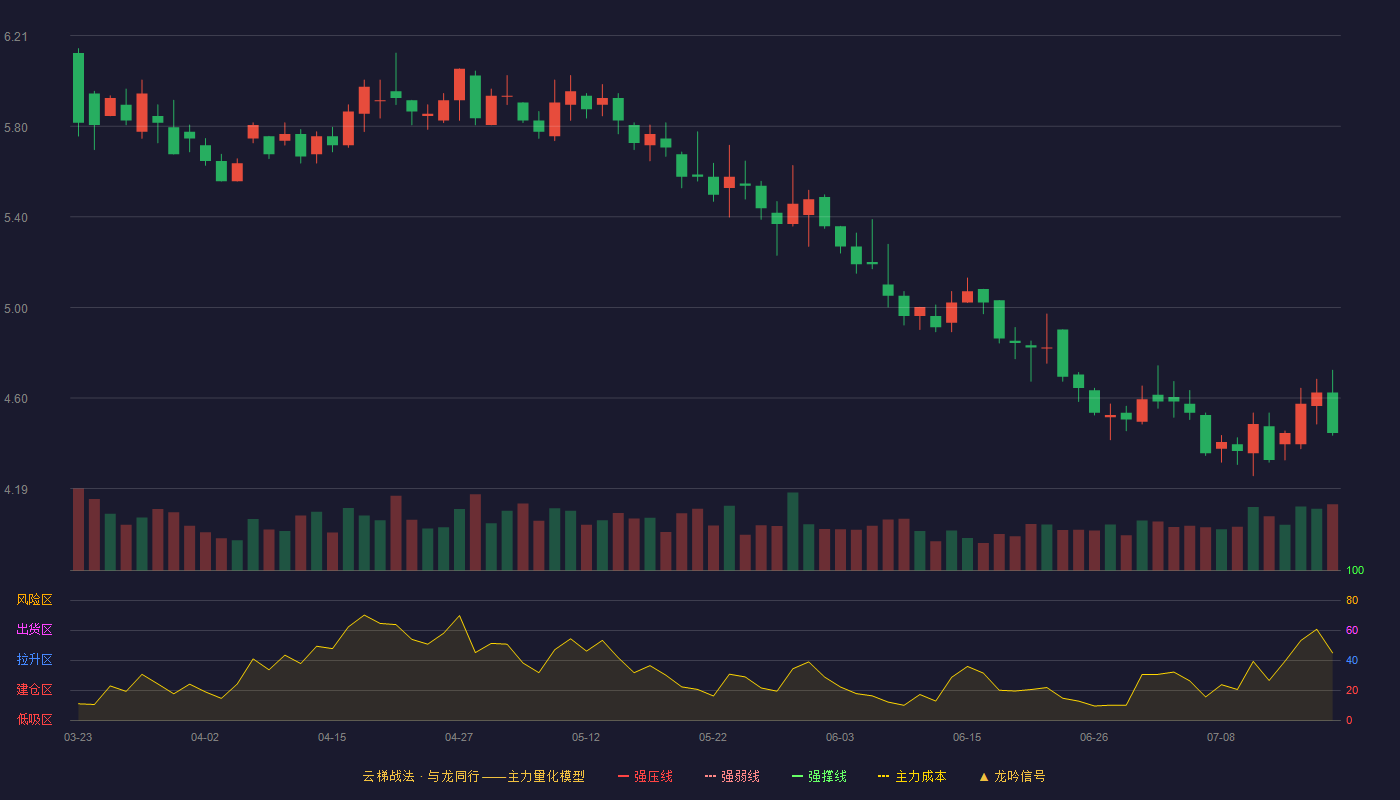Toggle the 主力成本 legend series
Viewport: 1400px width, 800px height.
[912, 776]
